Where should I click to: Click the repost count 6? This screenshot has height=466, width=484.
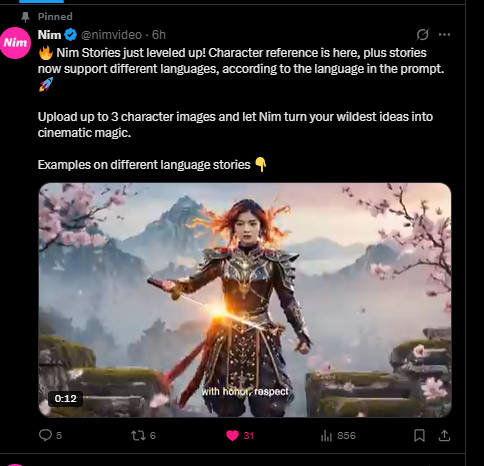coord(153,435)
